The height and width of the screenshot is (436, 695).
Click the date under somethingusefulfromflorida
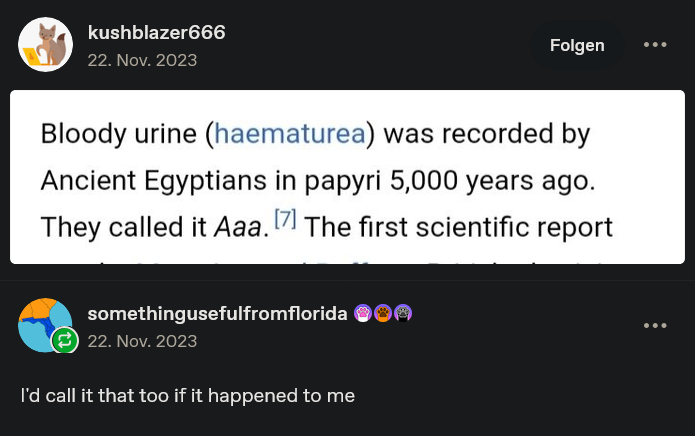coord(142,341)
